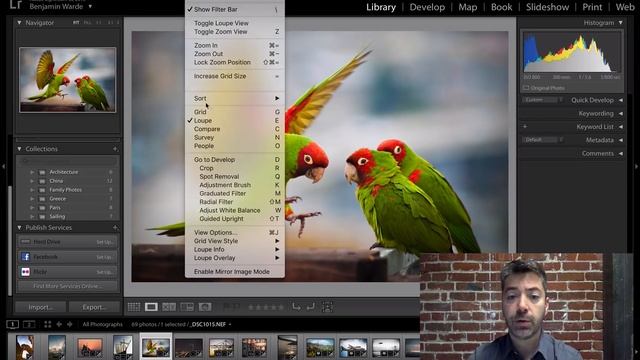The width and height of the screenshot is (640, 360).
Task: Click Set Up for Facebook
Action: click(104, 257)
